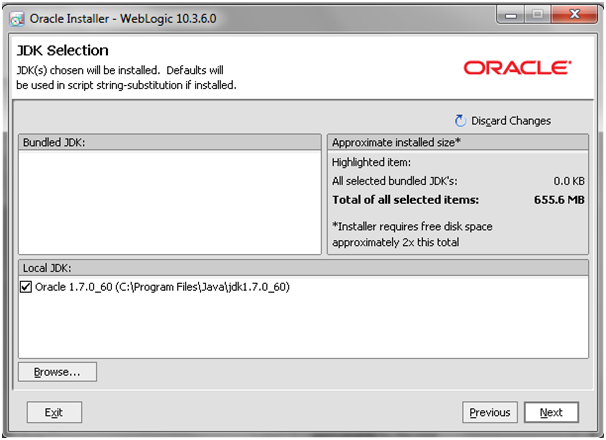Click the empty Bundled JDK list box
Image resolution: width=606 pixels, height=440 pixels.
pyautogui.click(x=170, y=203)
